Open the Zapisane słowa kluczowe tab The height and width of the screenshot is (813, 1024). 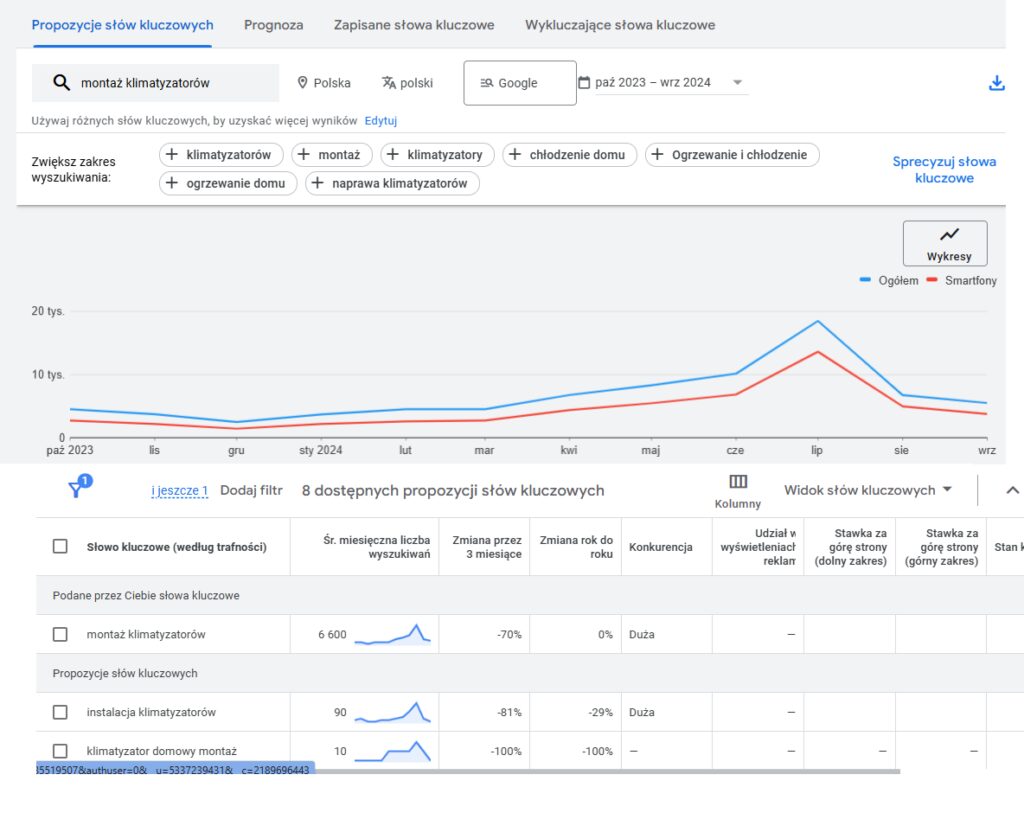[414, 25]
